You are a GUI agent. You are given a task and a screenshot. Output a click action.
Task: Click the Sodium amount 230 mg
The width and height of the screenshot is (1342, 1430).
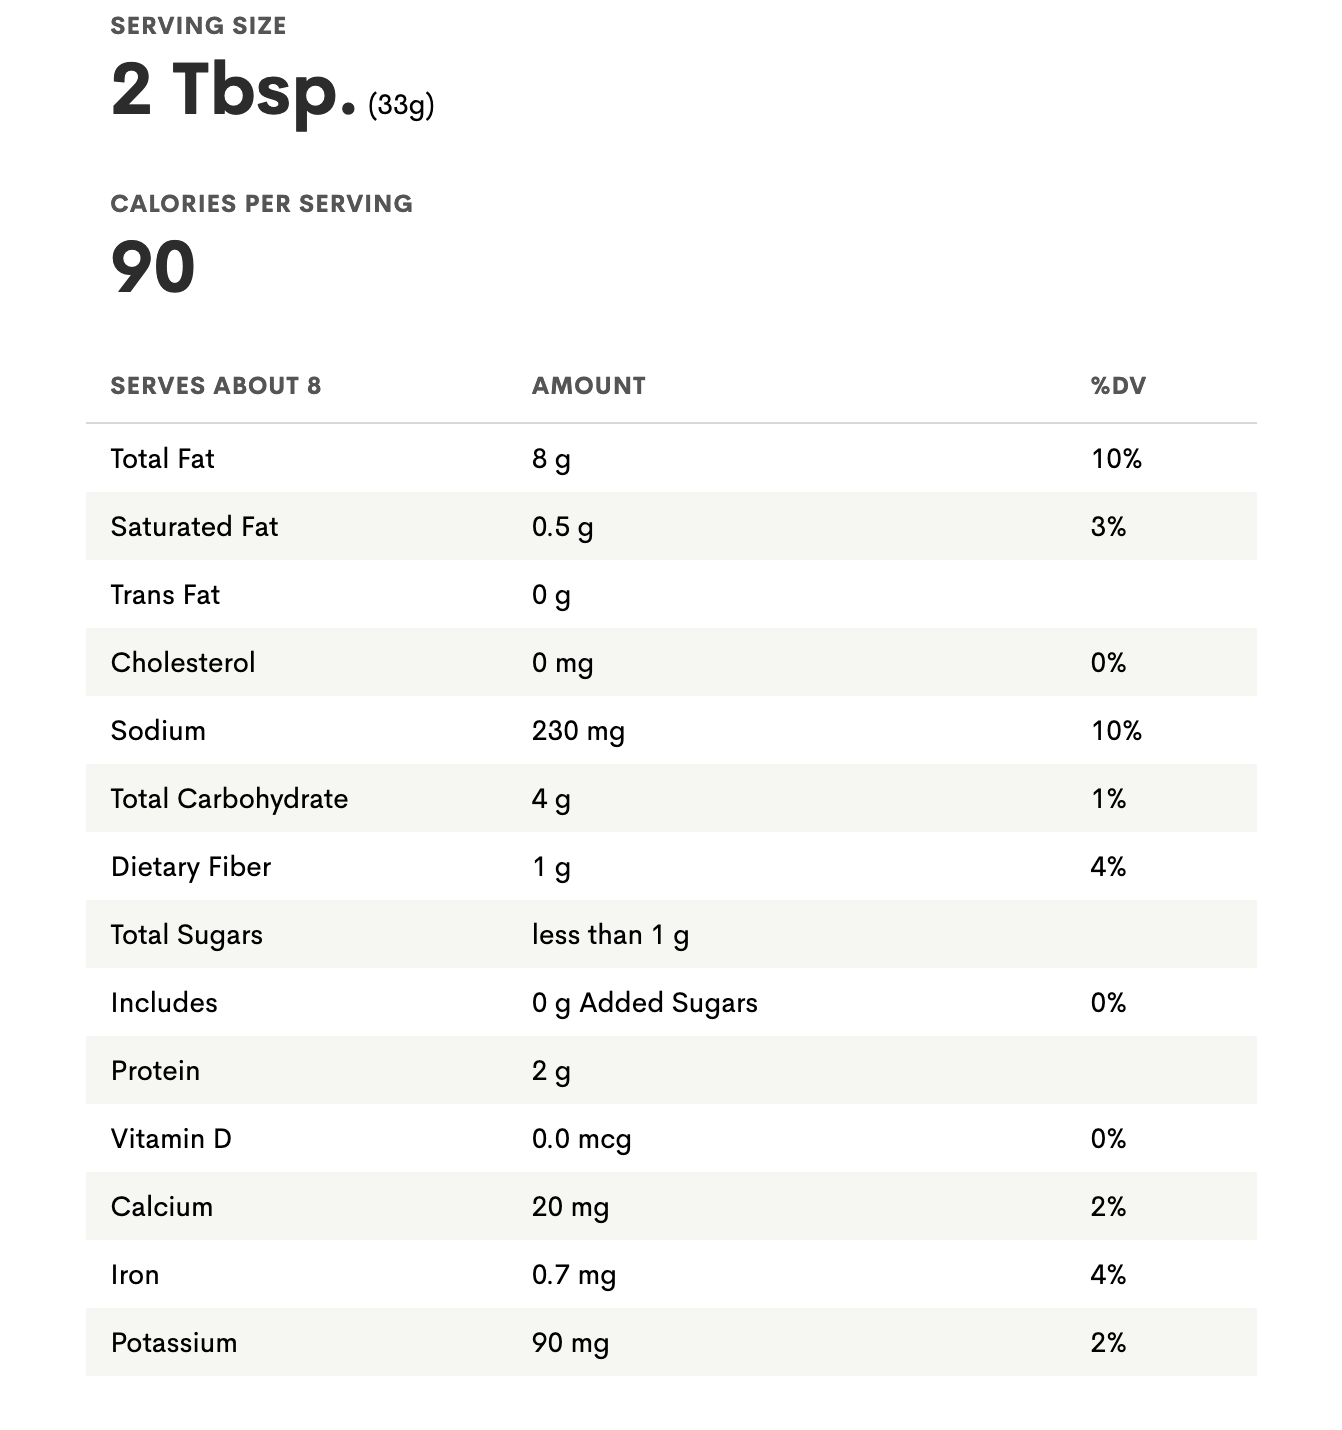[x=578, y=732]
